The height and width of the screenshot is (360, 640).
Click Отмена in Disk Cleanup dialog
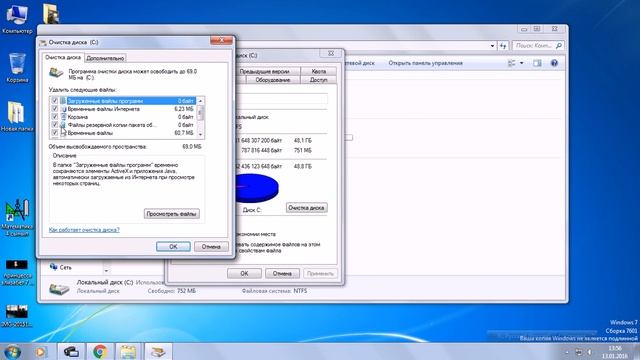point(211,247)
